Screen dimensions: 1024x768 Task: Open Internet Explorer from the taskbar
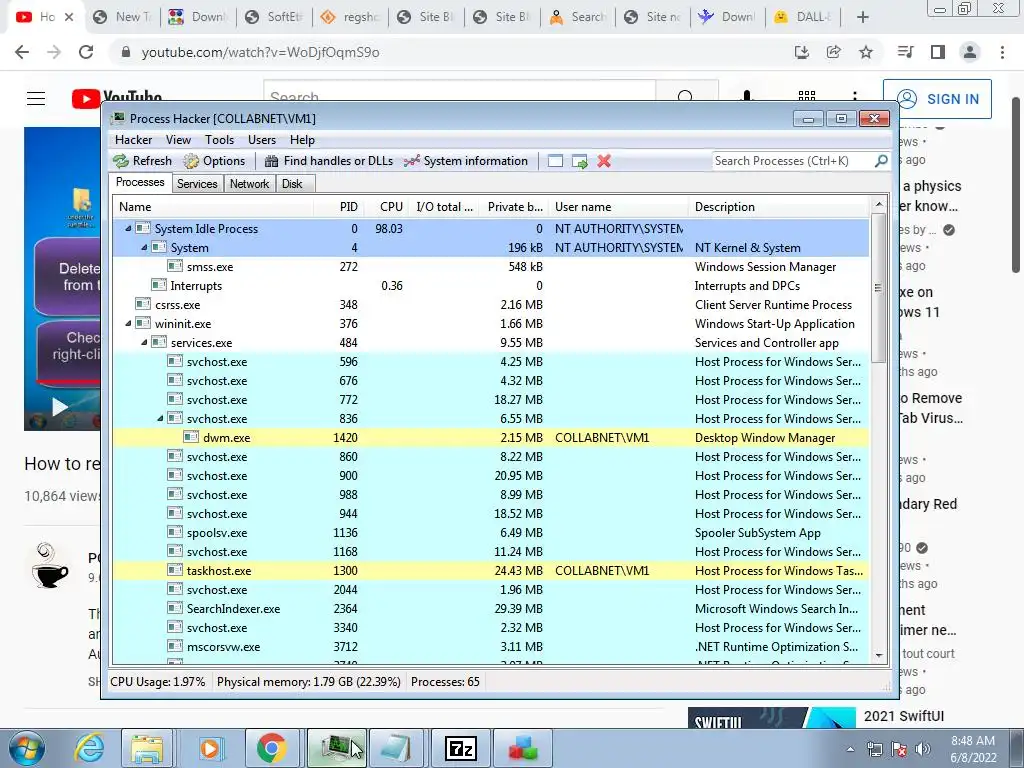tap(88, 748)
